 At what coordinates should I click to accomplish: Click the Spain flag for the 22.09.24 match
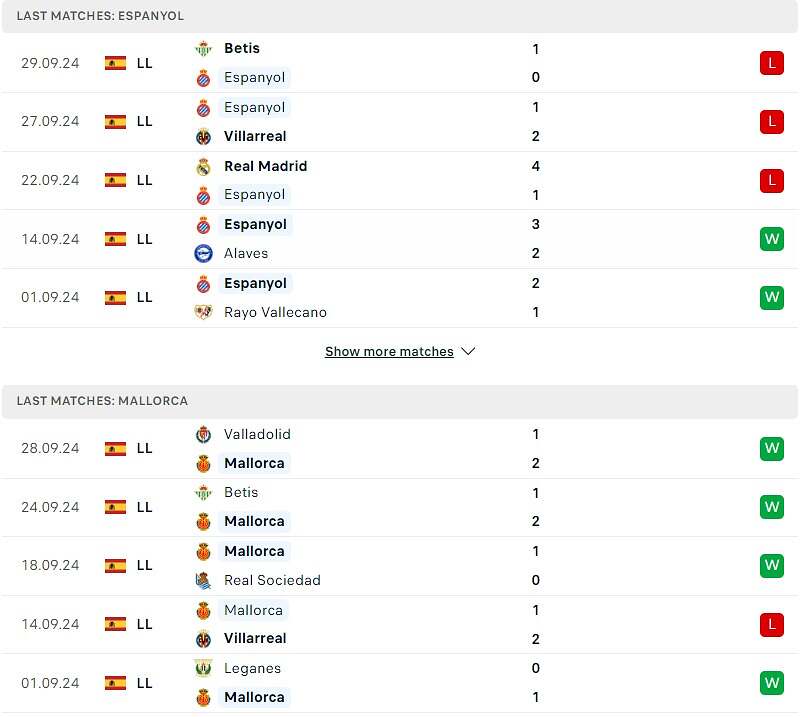coord(116,181)
